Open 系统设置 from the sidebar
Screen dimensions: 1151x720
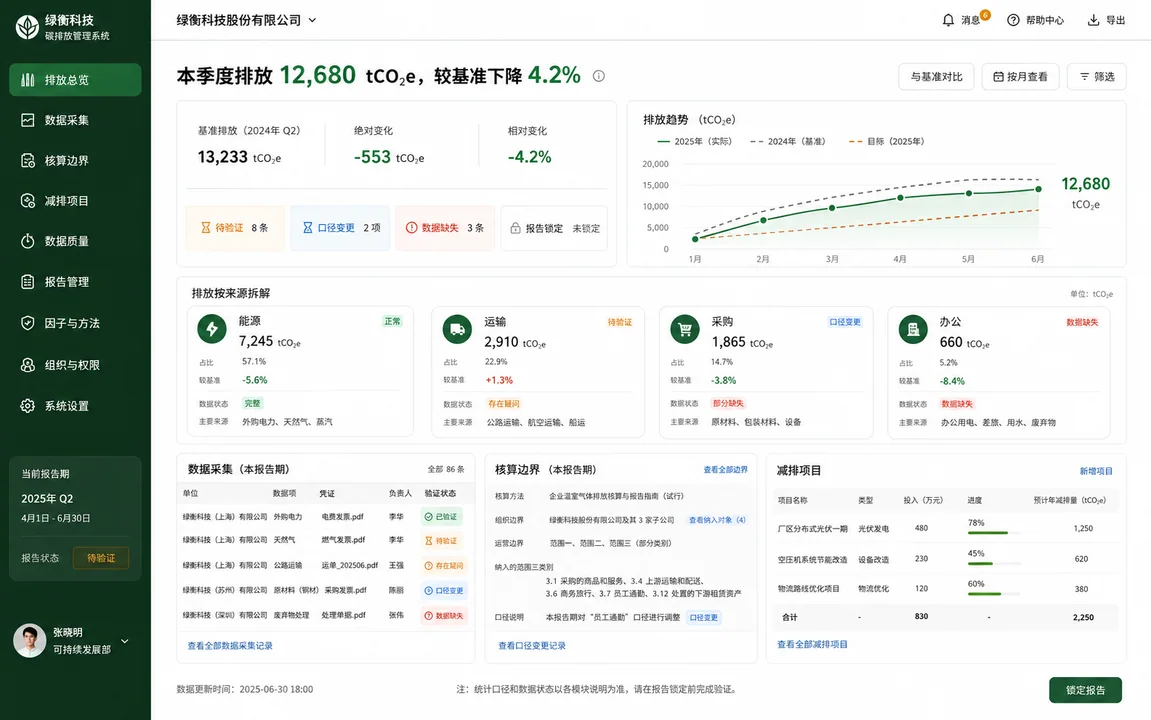75,406
